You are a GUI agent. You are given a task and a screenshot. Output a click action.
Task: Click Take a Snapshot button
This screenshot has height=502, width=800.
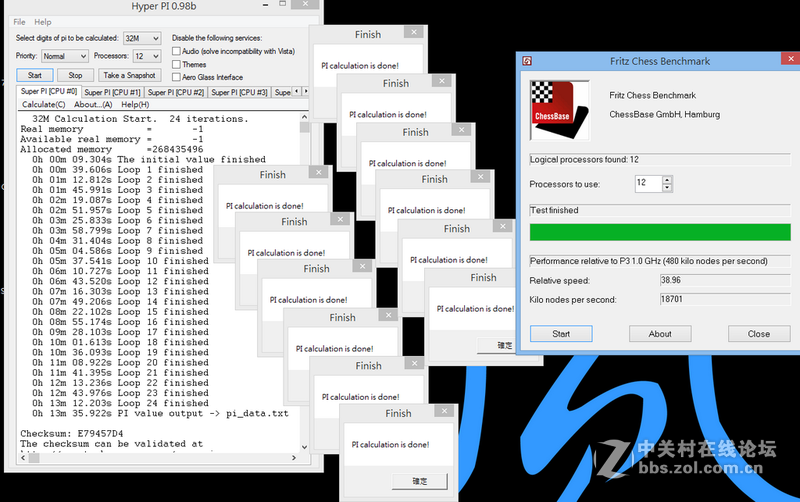[130, 75]
